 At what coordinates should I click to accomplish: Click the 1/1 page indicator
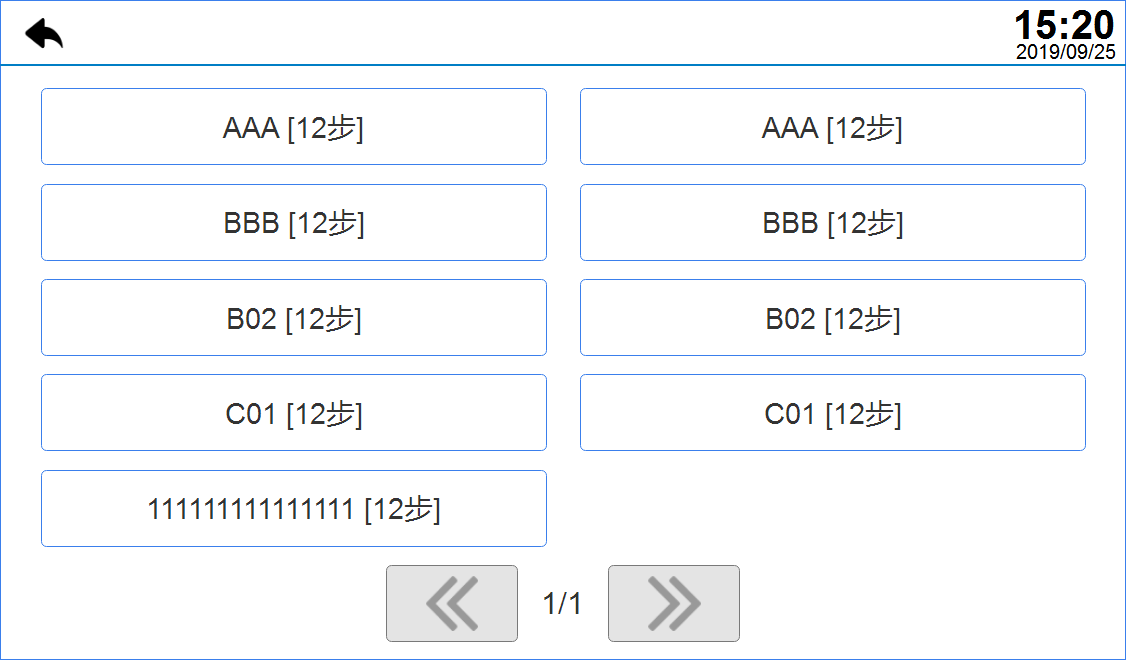click(562, 603)
